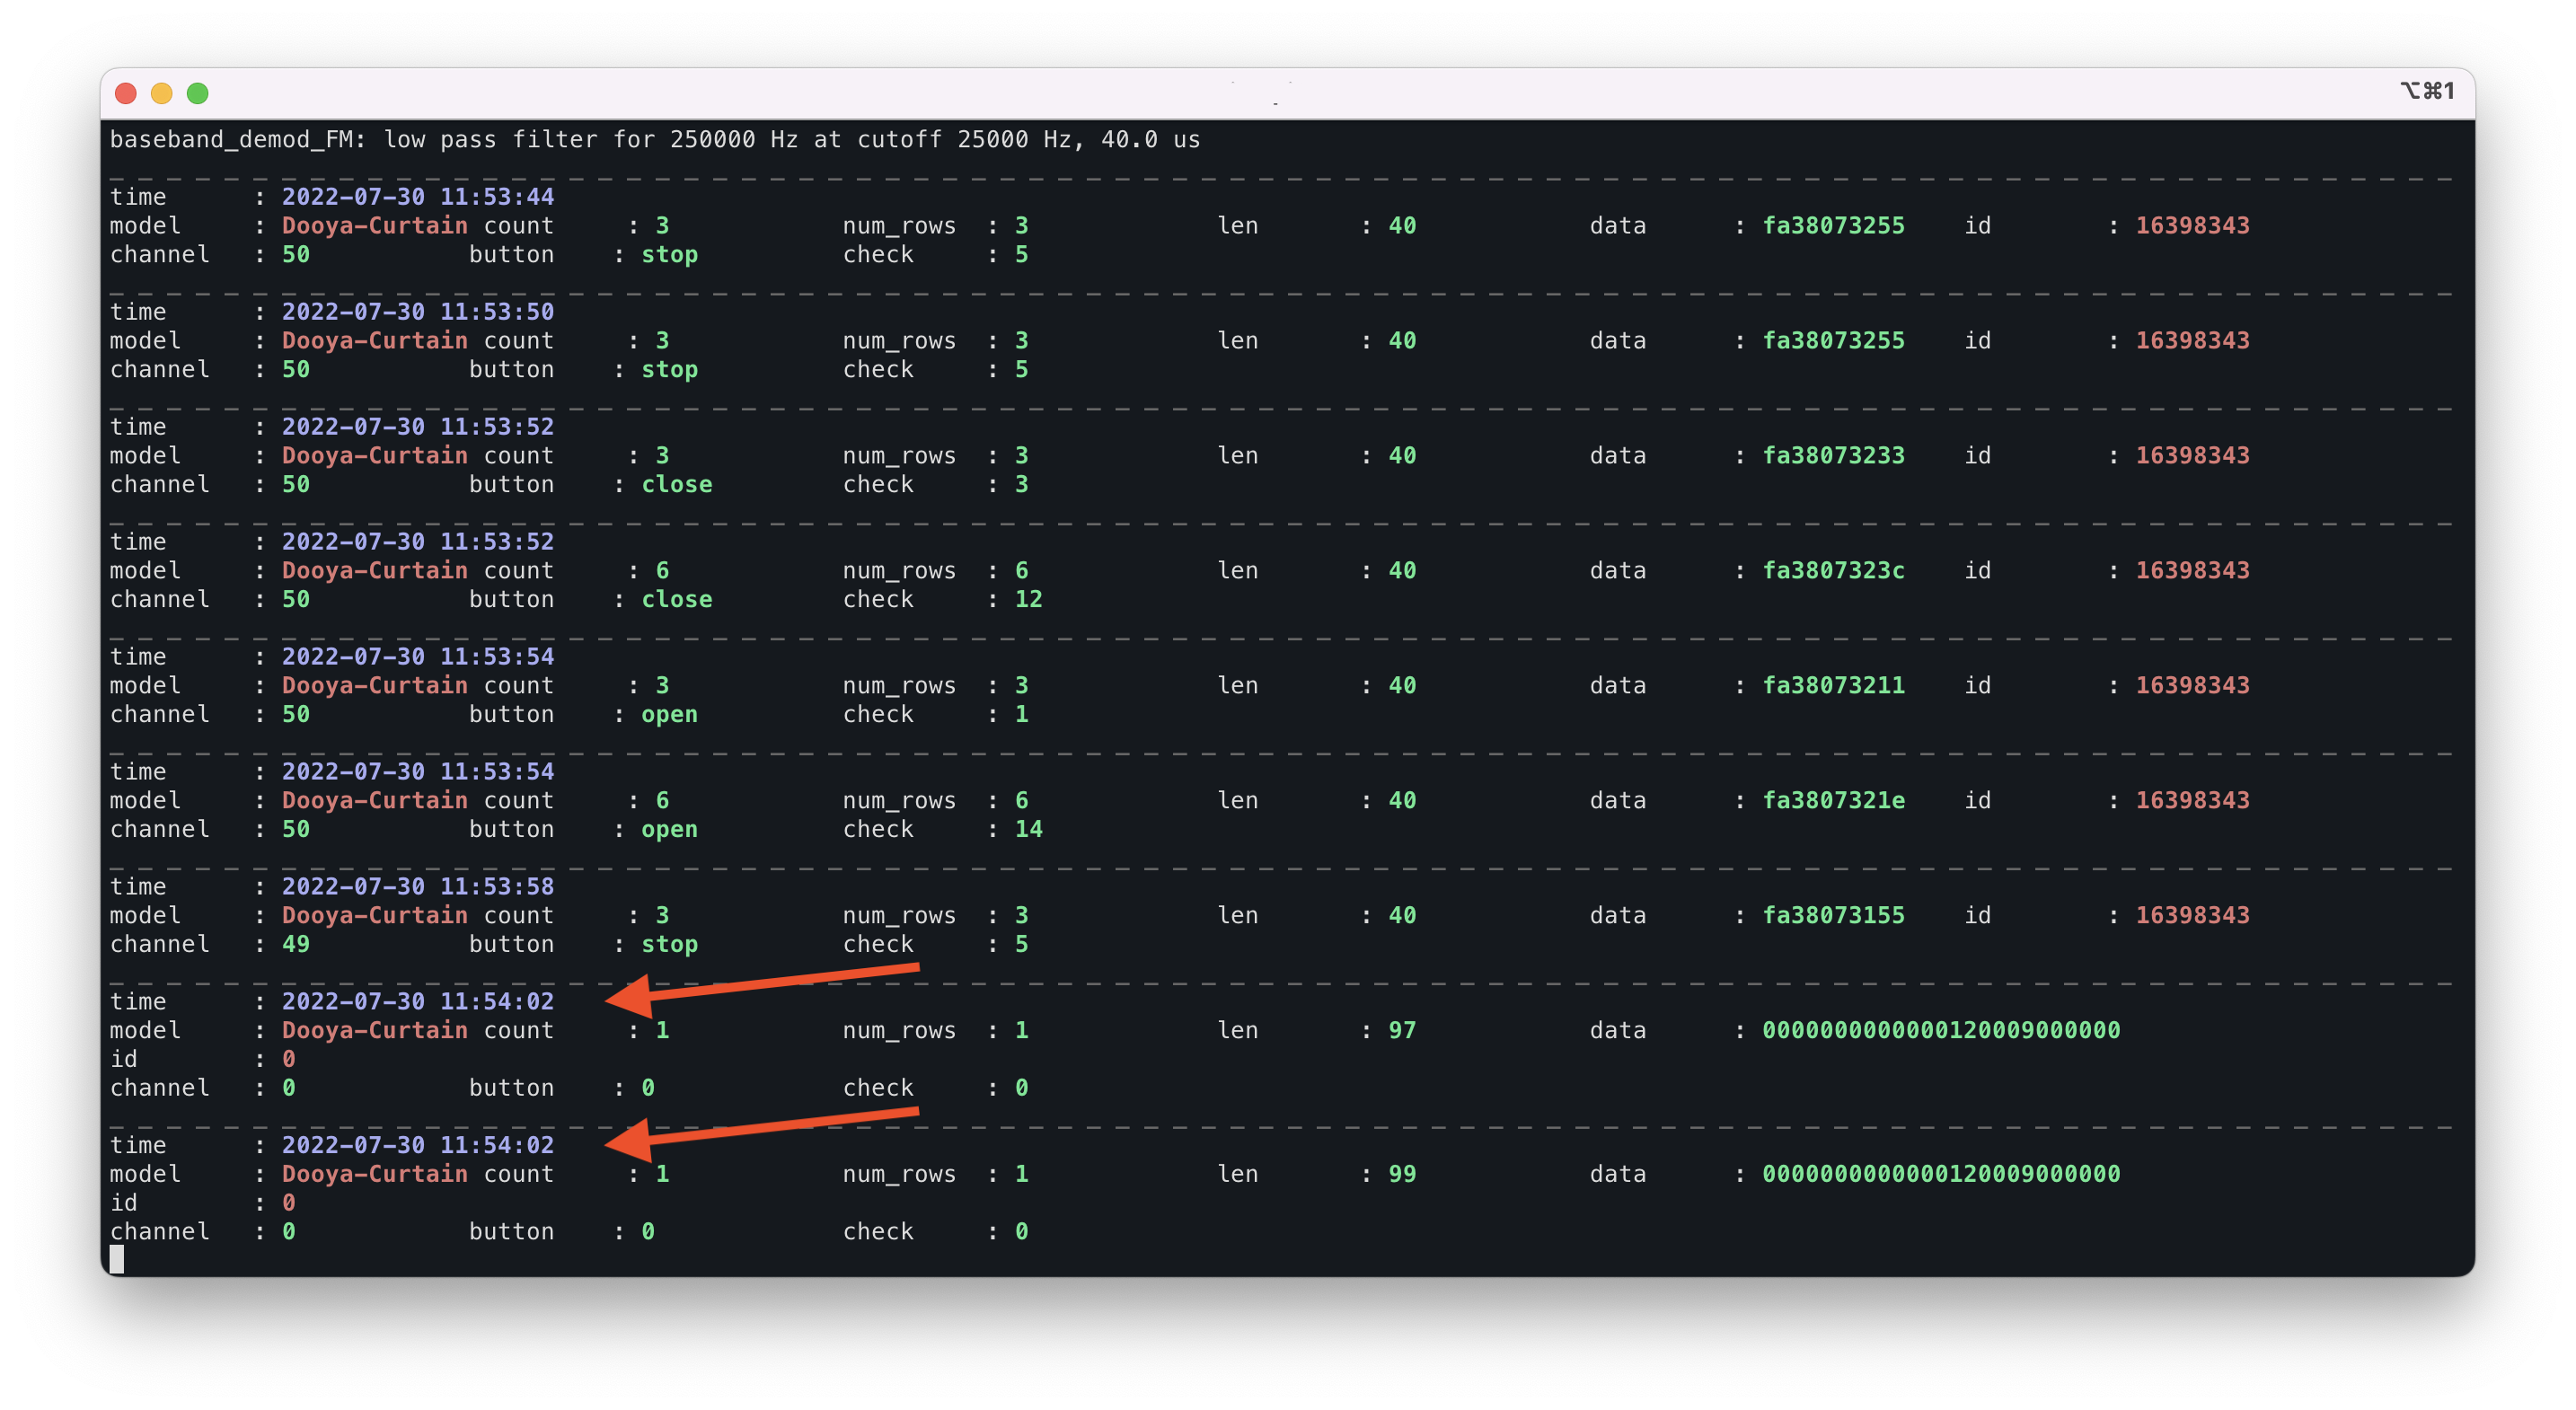Click the green zoom traffic light
Viewport: 2576px width, 1410px height.
point(197,93)
